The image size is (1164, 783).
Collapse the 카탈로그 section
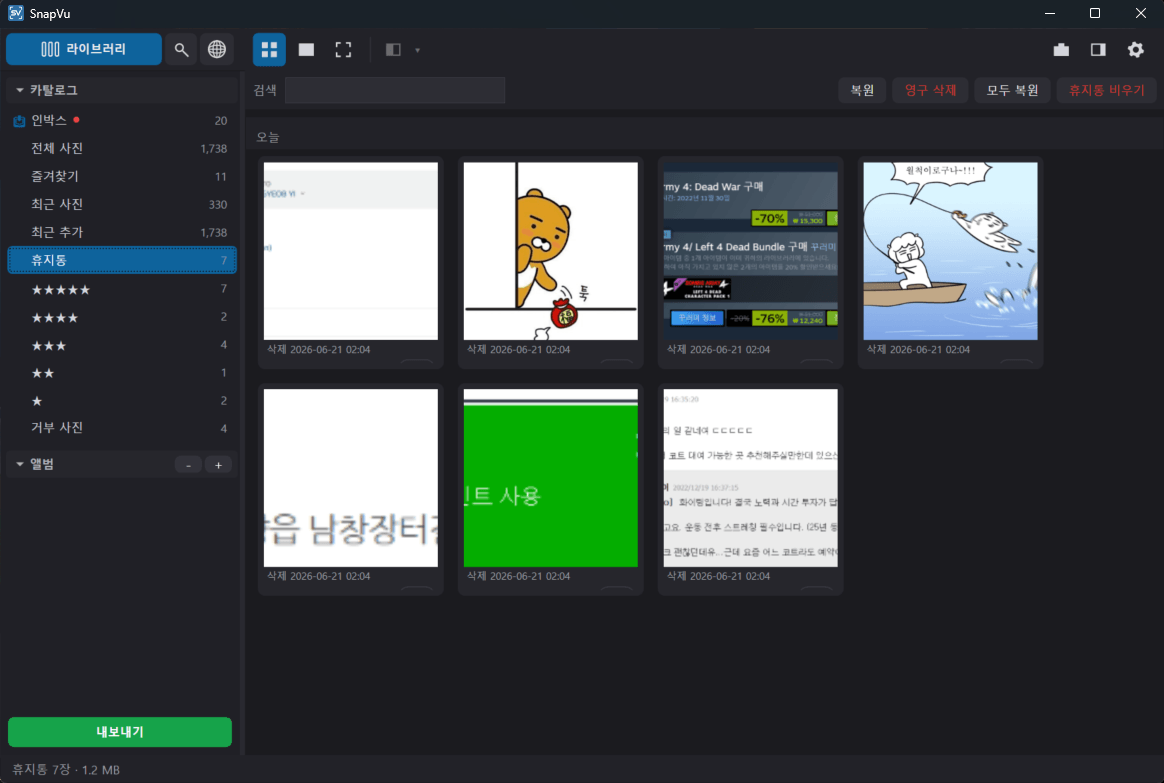19,90
